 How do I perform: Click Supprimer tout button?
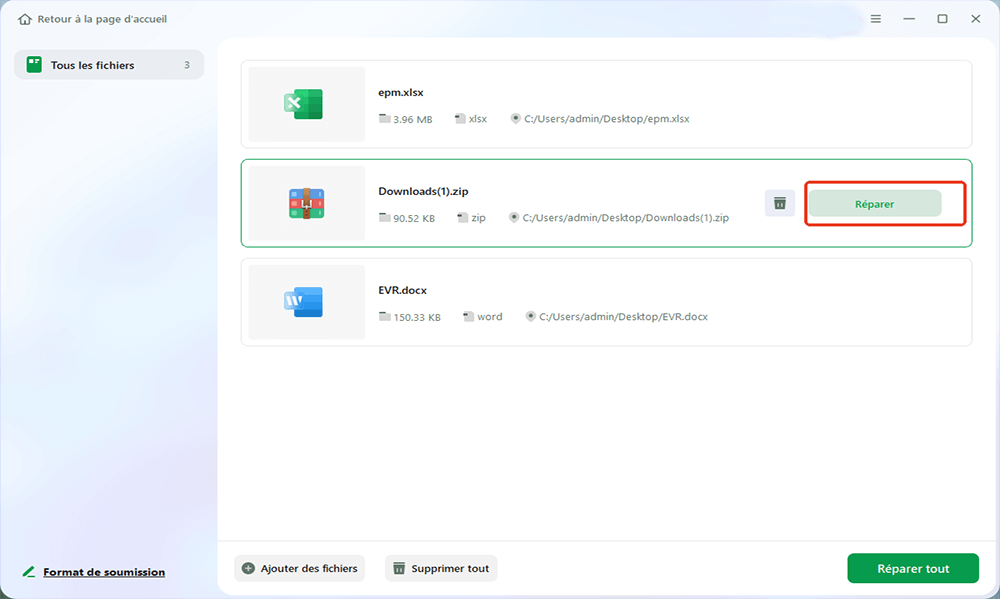[x=441, y=568]
